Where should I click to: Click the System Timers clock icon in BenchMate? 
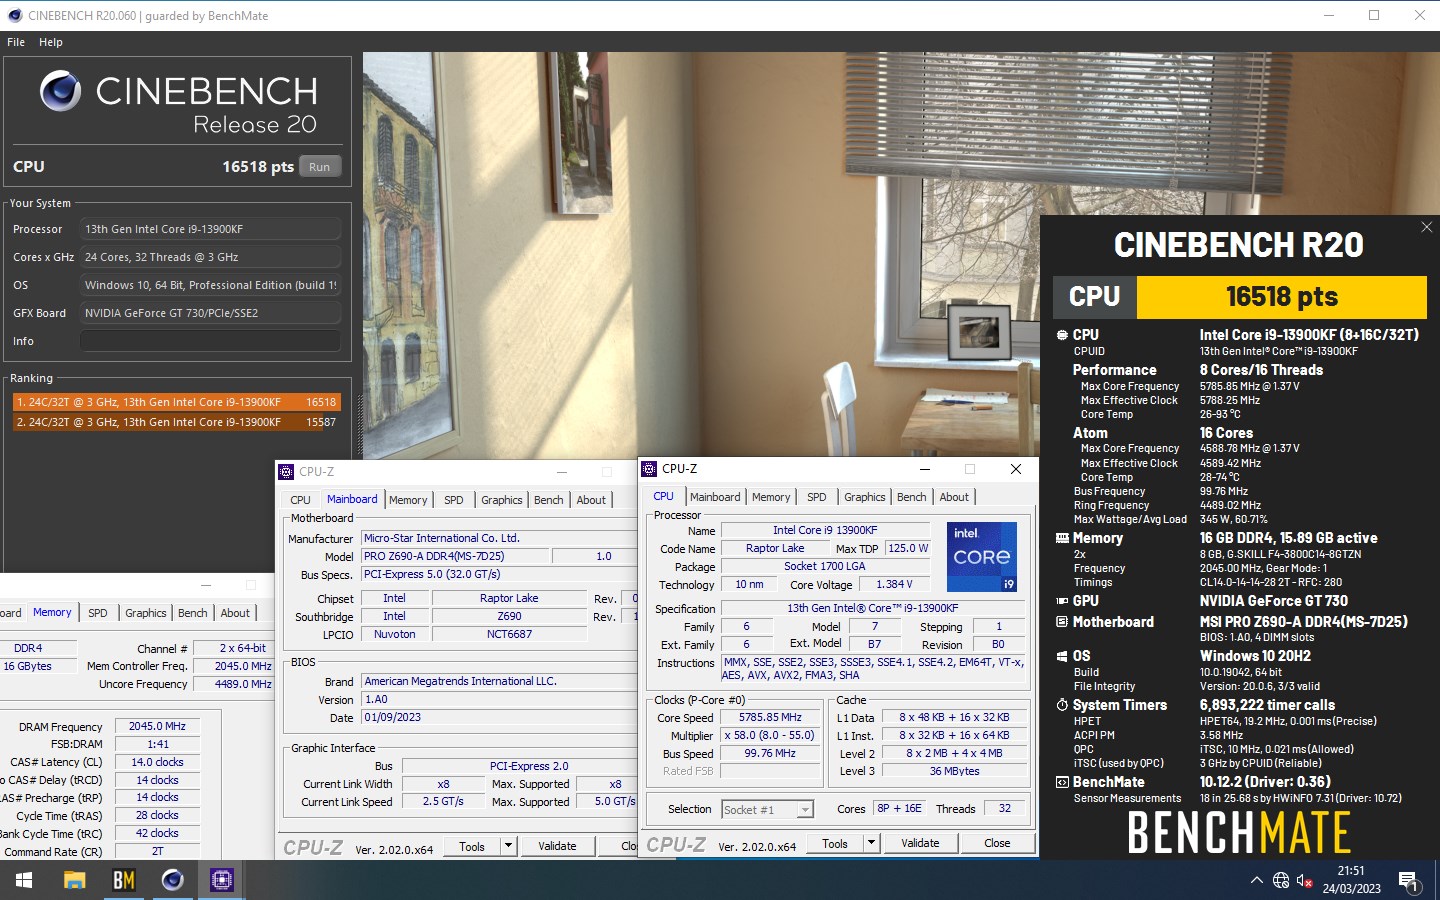[1062, 705]
